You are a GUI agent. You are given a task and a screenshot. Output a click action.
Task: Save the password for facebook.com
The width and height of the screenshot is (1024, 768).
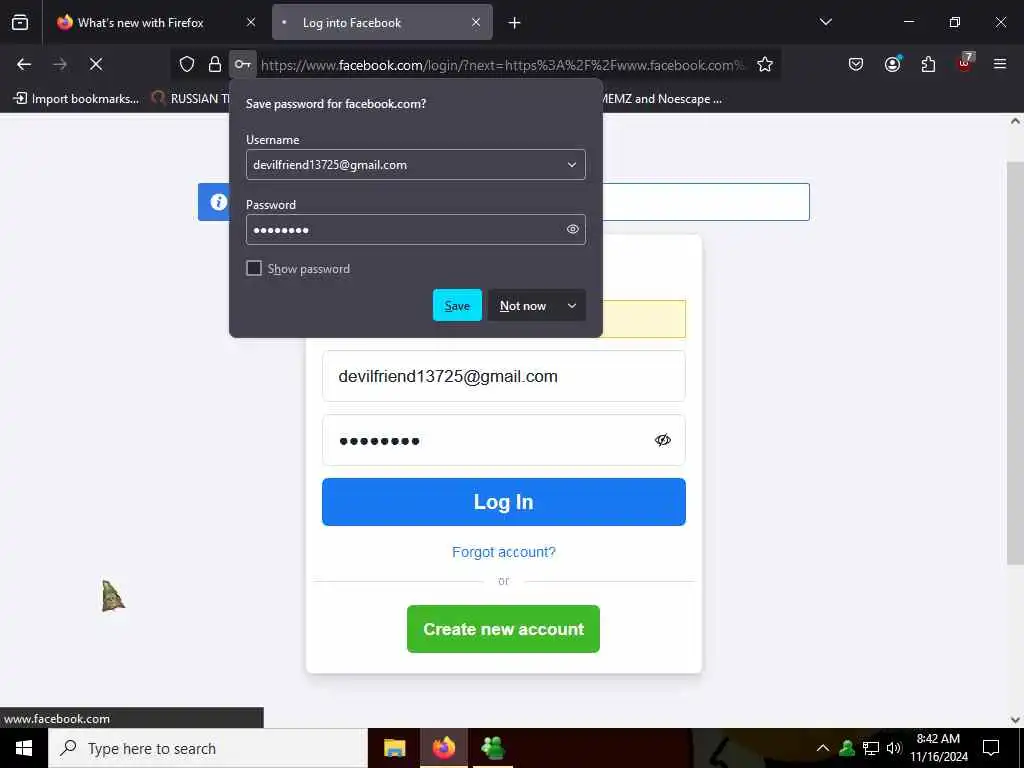tap(457, 305)
